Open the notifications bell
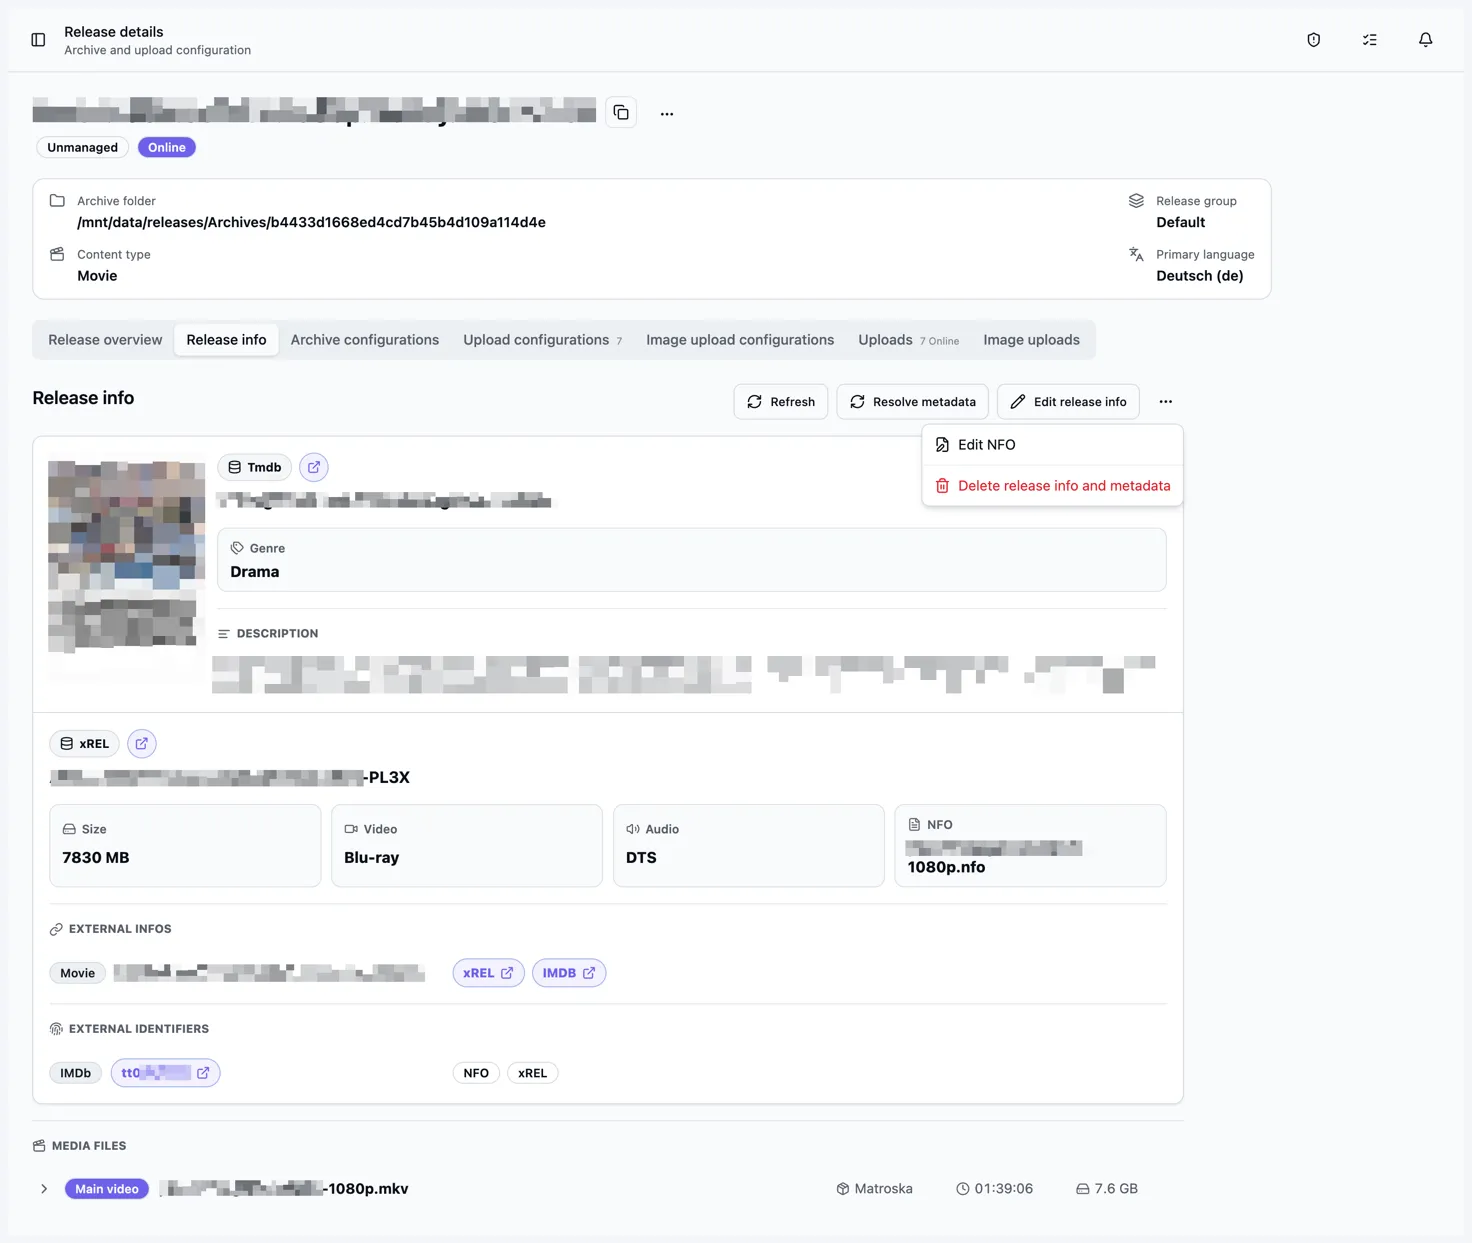The width and height of the screenshot is (1472, 1243). click(x=1426, y=40)
